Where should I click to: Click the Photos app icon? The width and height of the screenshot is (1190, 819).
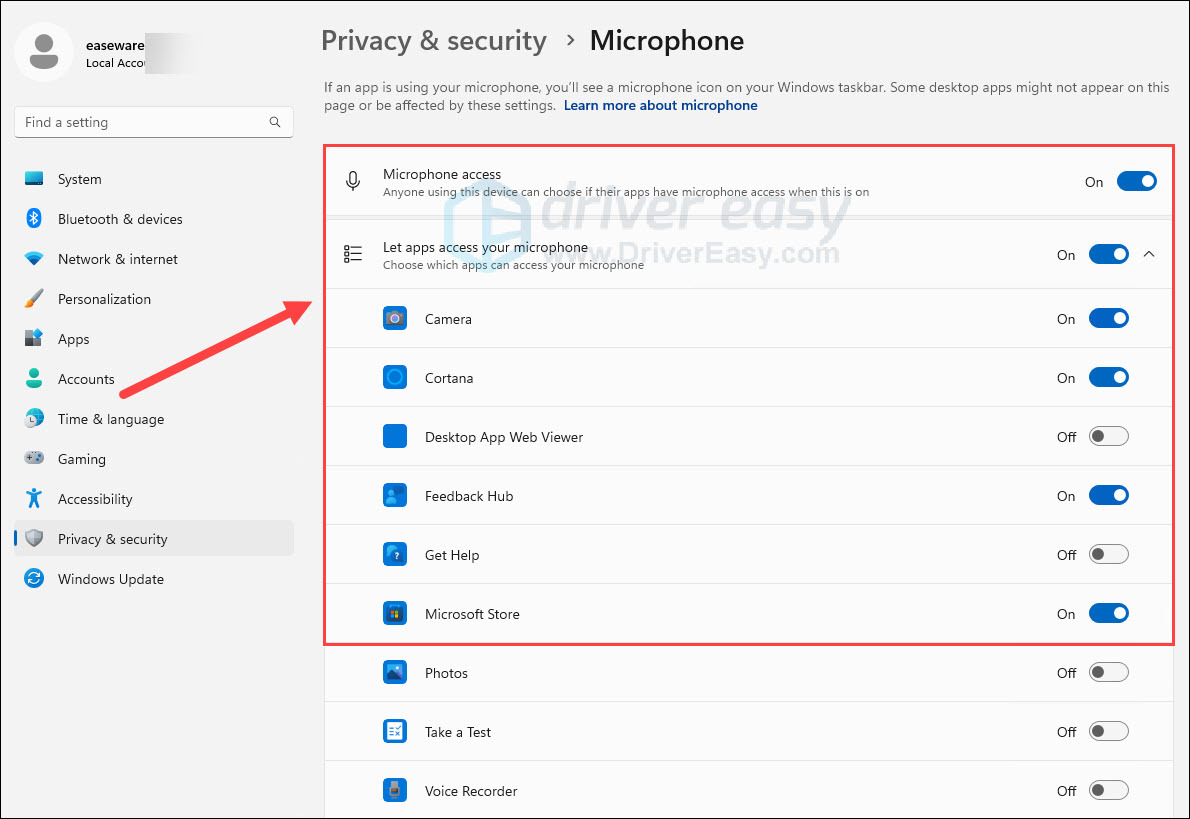coord(395,673)
